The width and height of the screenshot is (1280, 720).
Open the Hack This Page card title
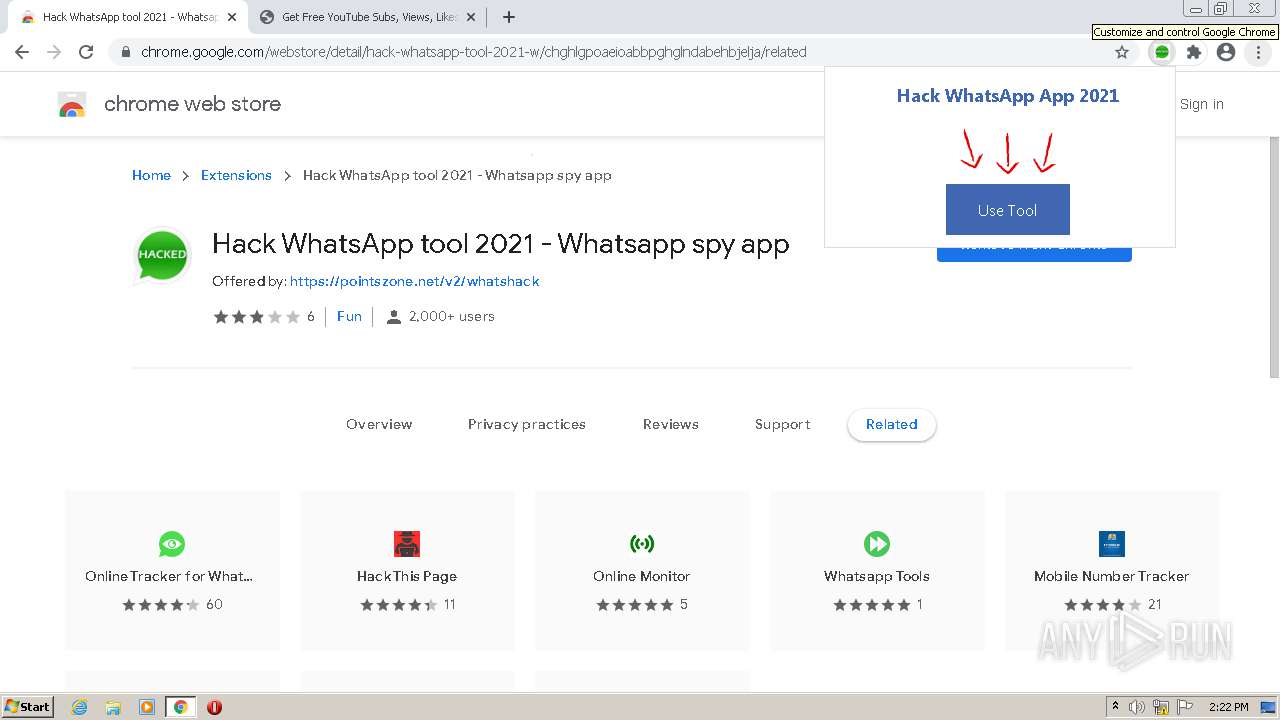coord(407,576)
